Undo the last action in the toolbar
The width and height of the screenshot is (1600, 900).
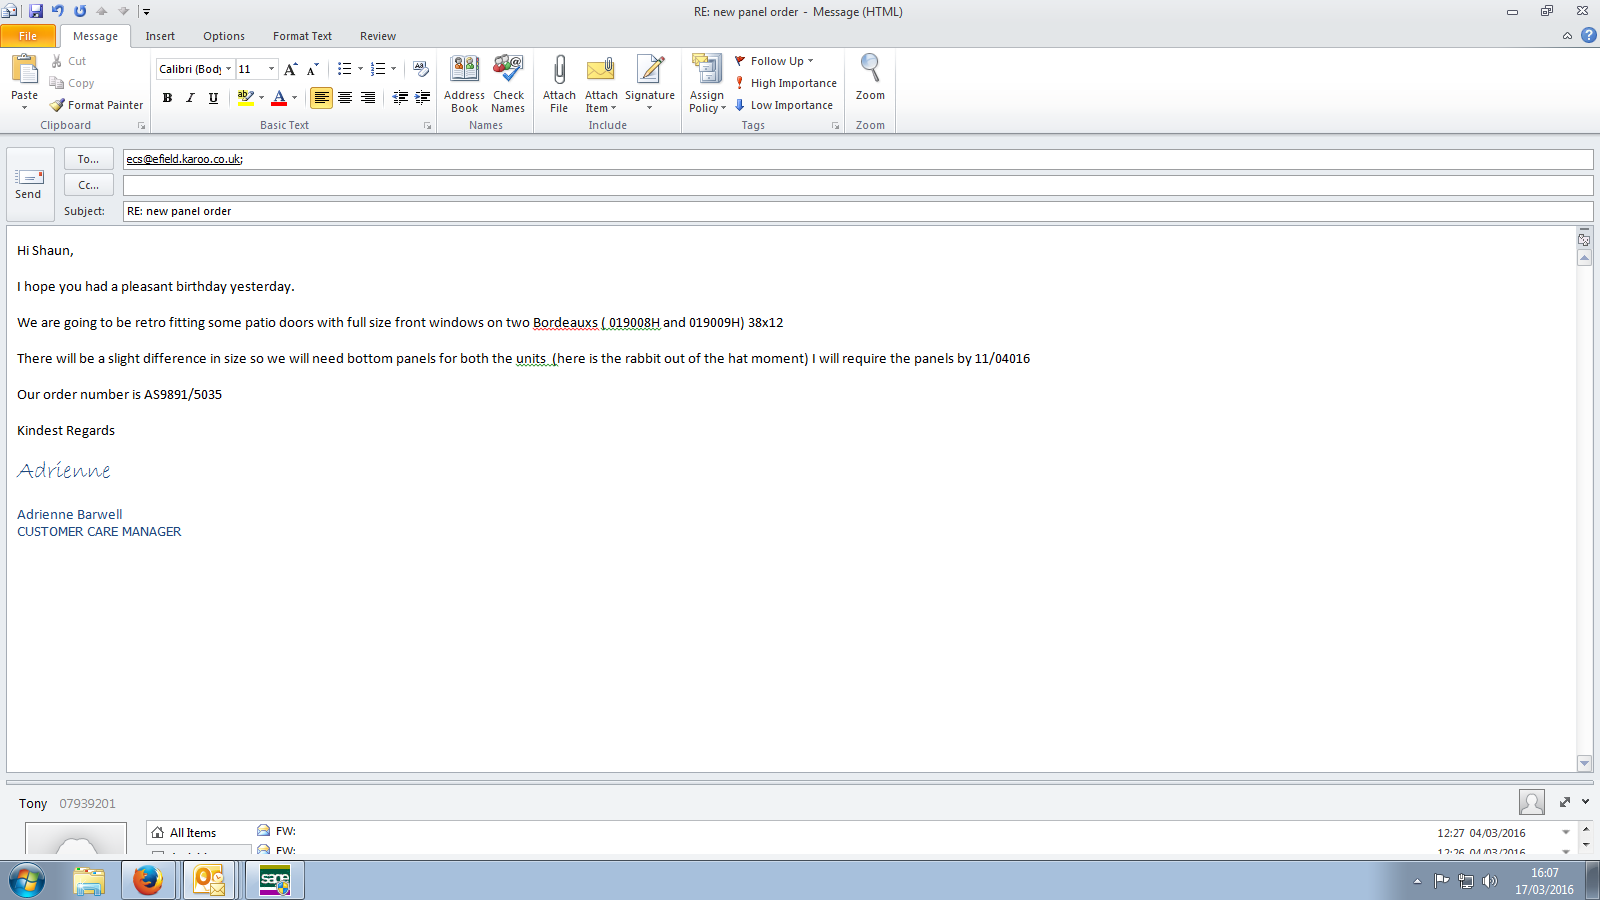click(x=58, y=11)
